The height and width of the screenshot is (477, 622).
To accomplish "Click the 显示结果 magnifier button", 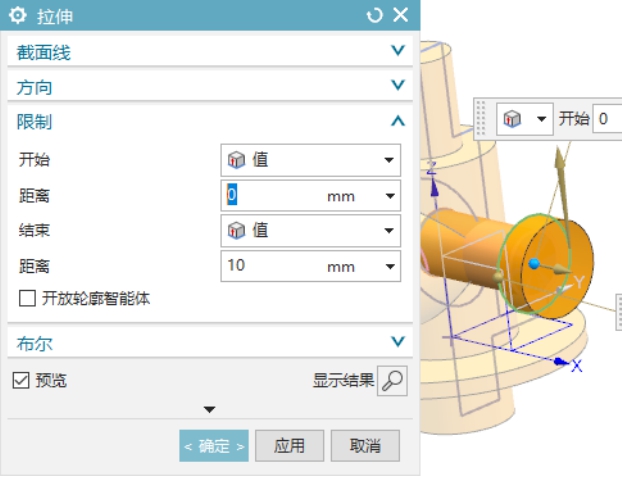I will 392,381.
